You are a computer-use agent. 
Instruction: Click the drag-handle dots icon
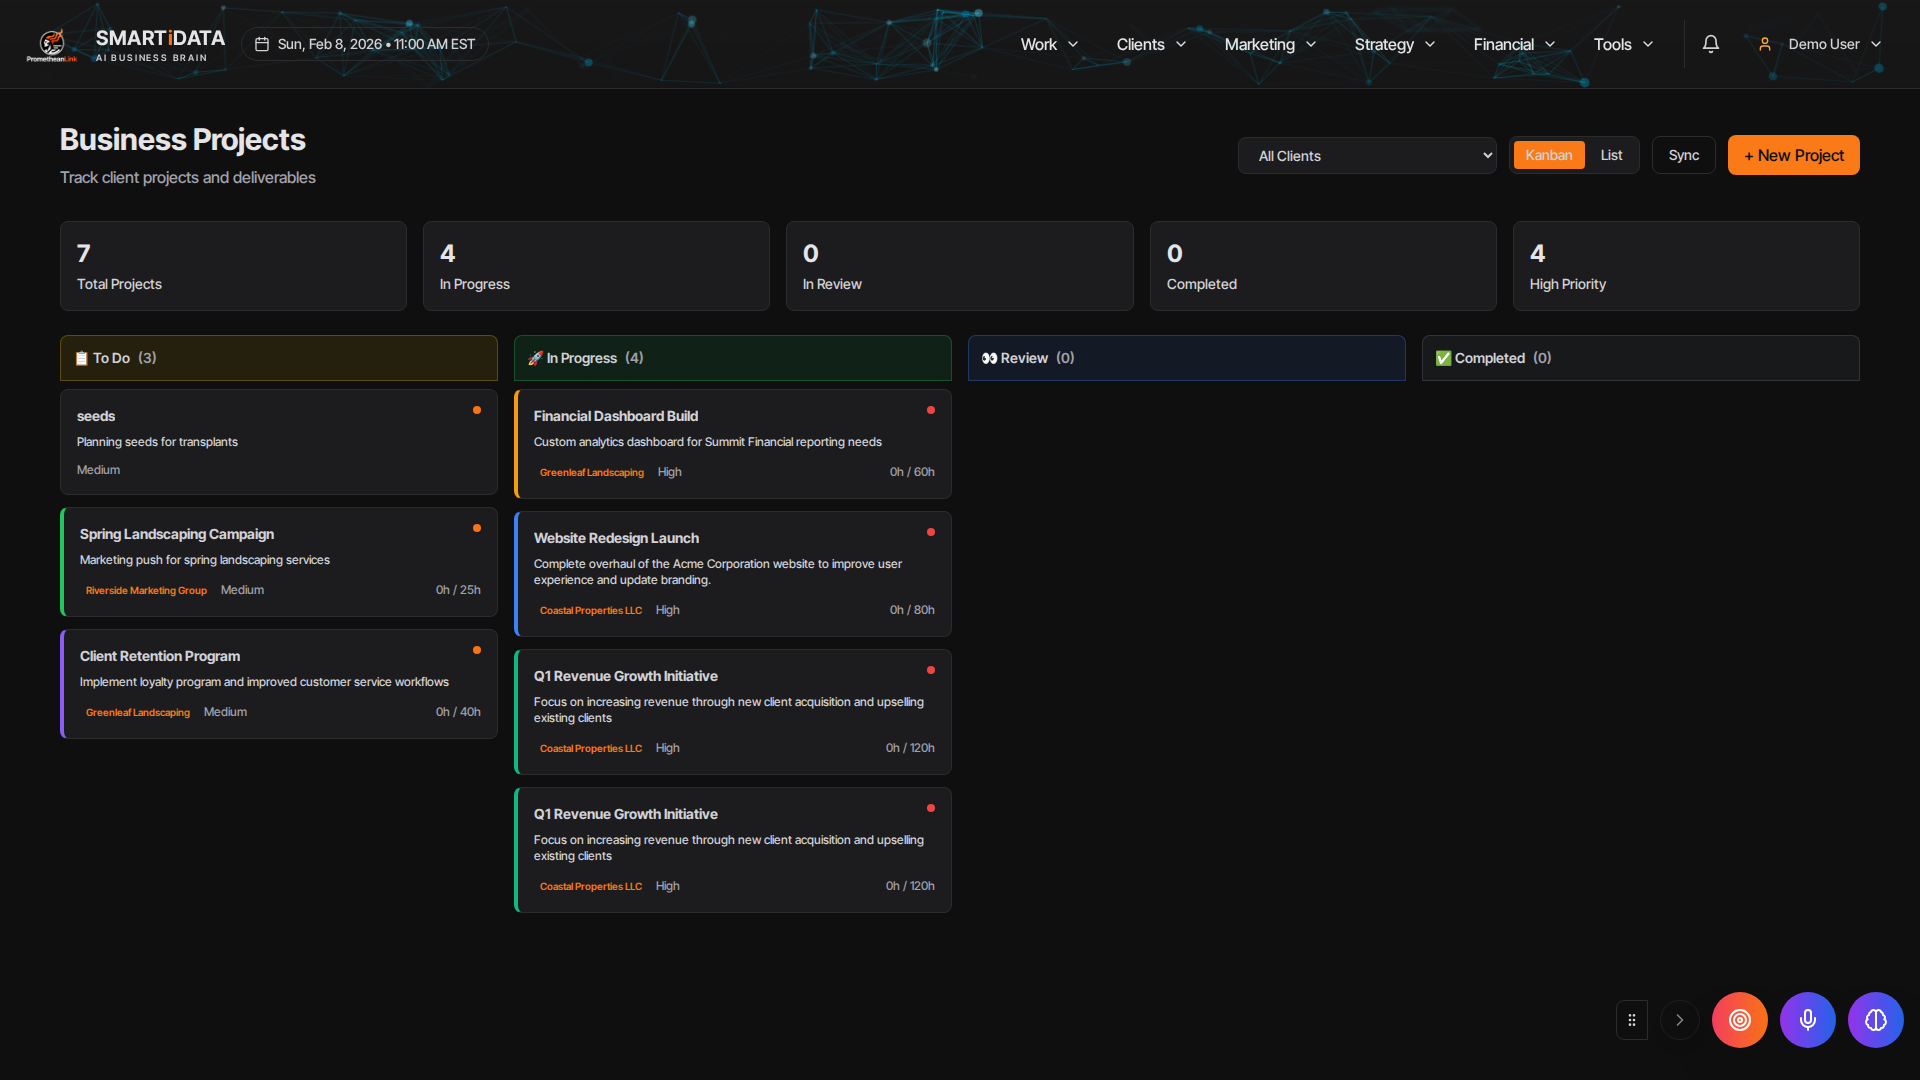click(x=1632, y=1020)
